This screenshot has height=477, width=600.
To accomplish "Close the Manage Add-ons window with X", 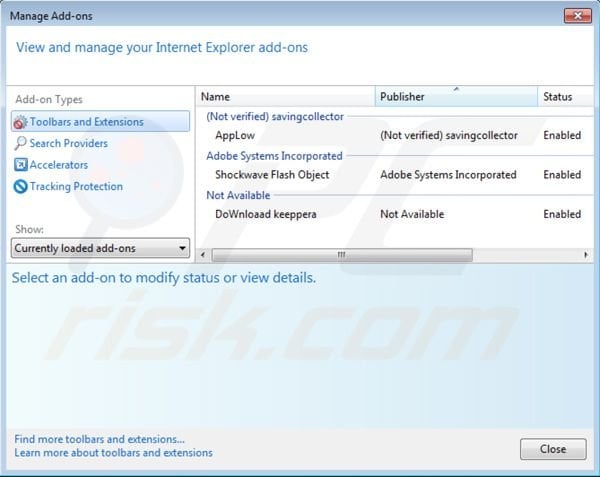I will [578, 16].
